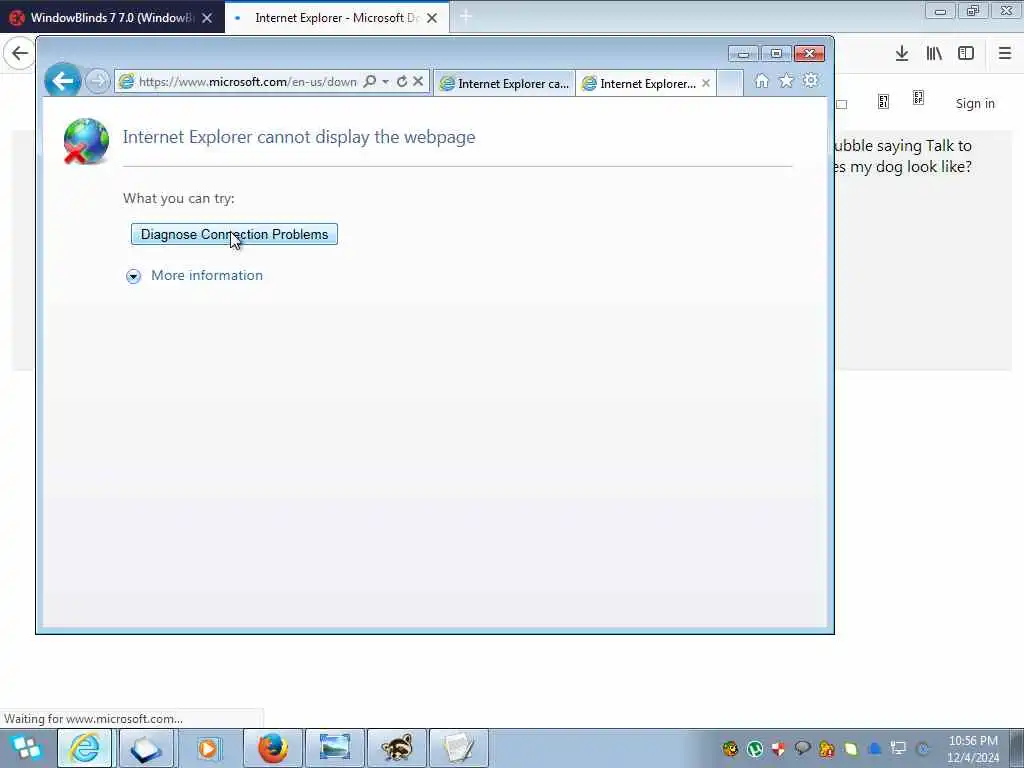Click speech bubble tray icon

803,748
